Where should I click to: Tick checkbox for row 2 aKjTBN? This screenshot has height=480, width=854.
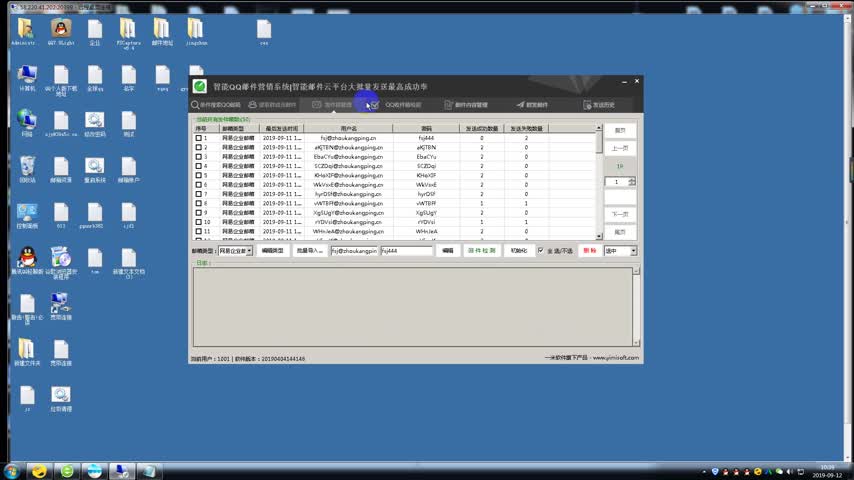(x=199, y=148)
